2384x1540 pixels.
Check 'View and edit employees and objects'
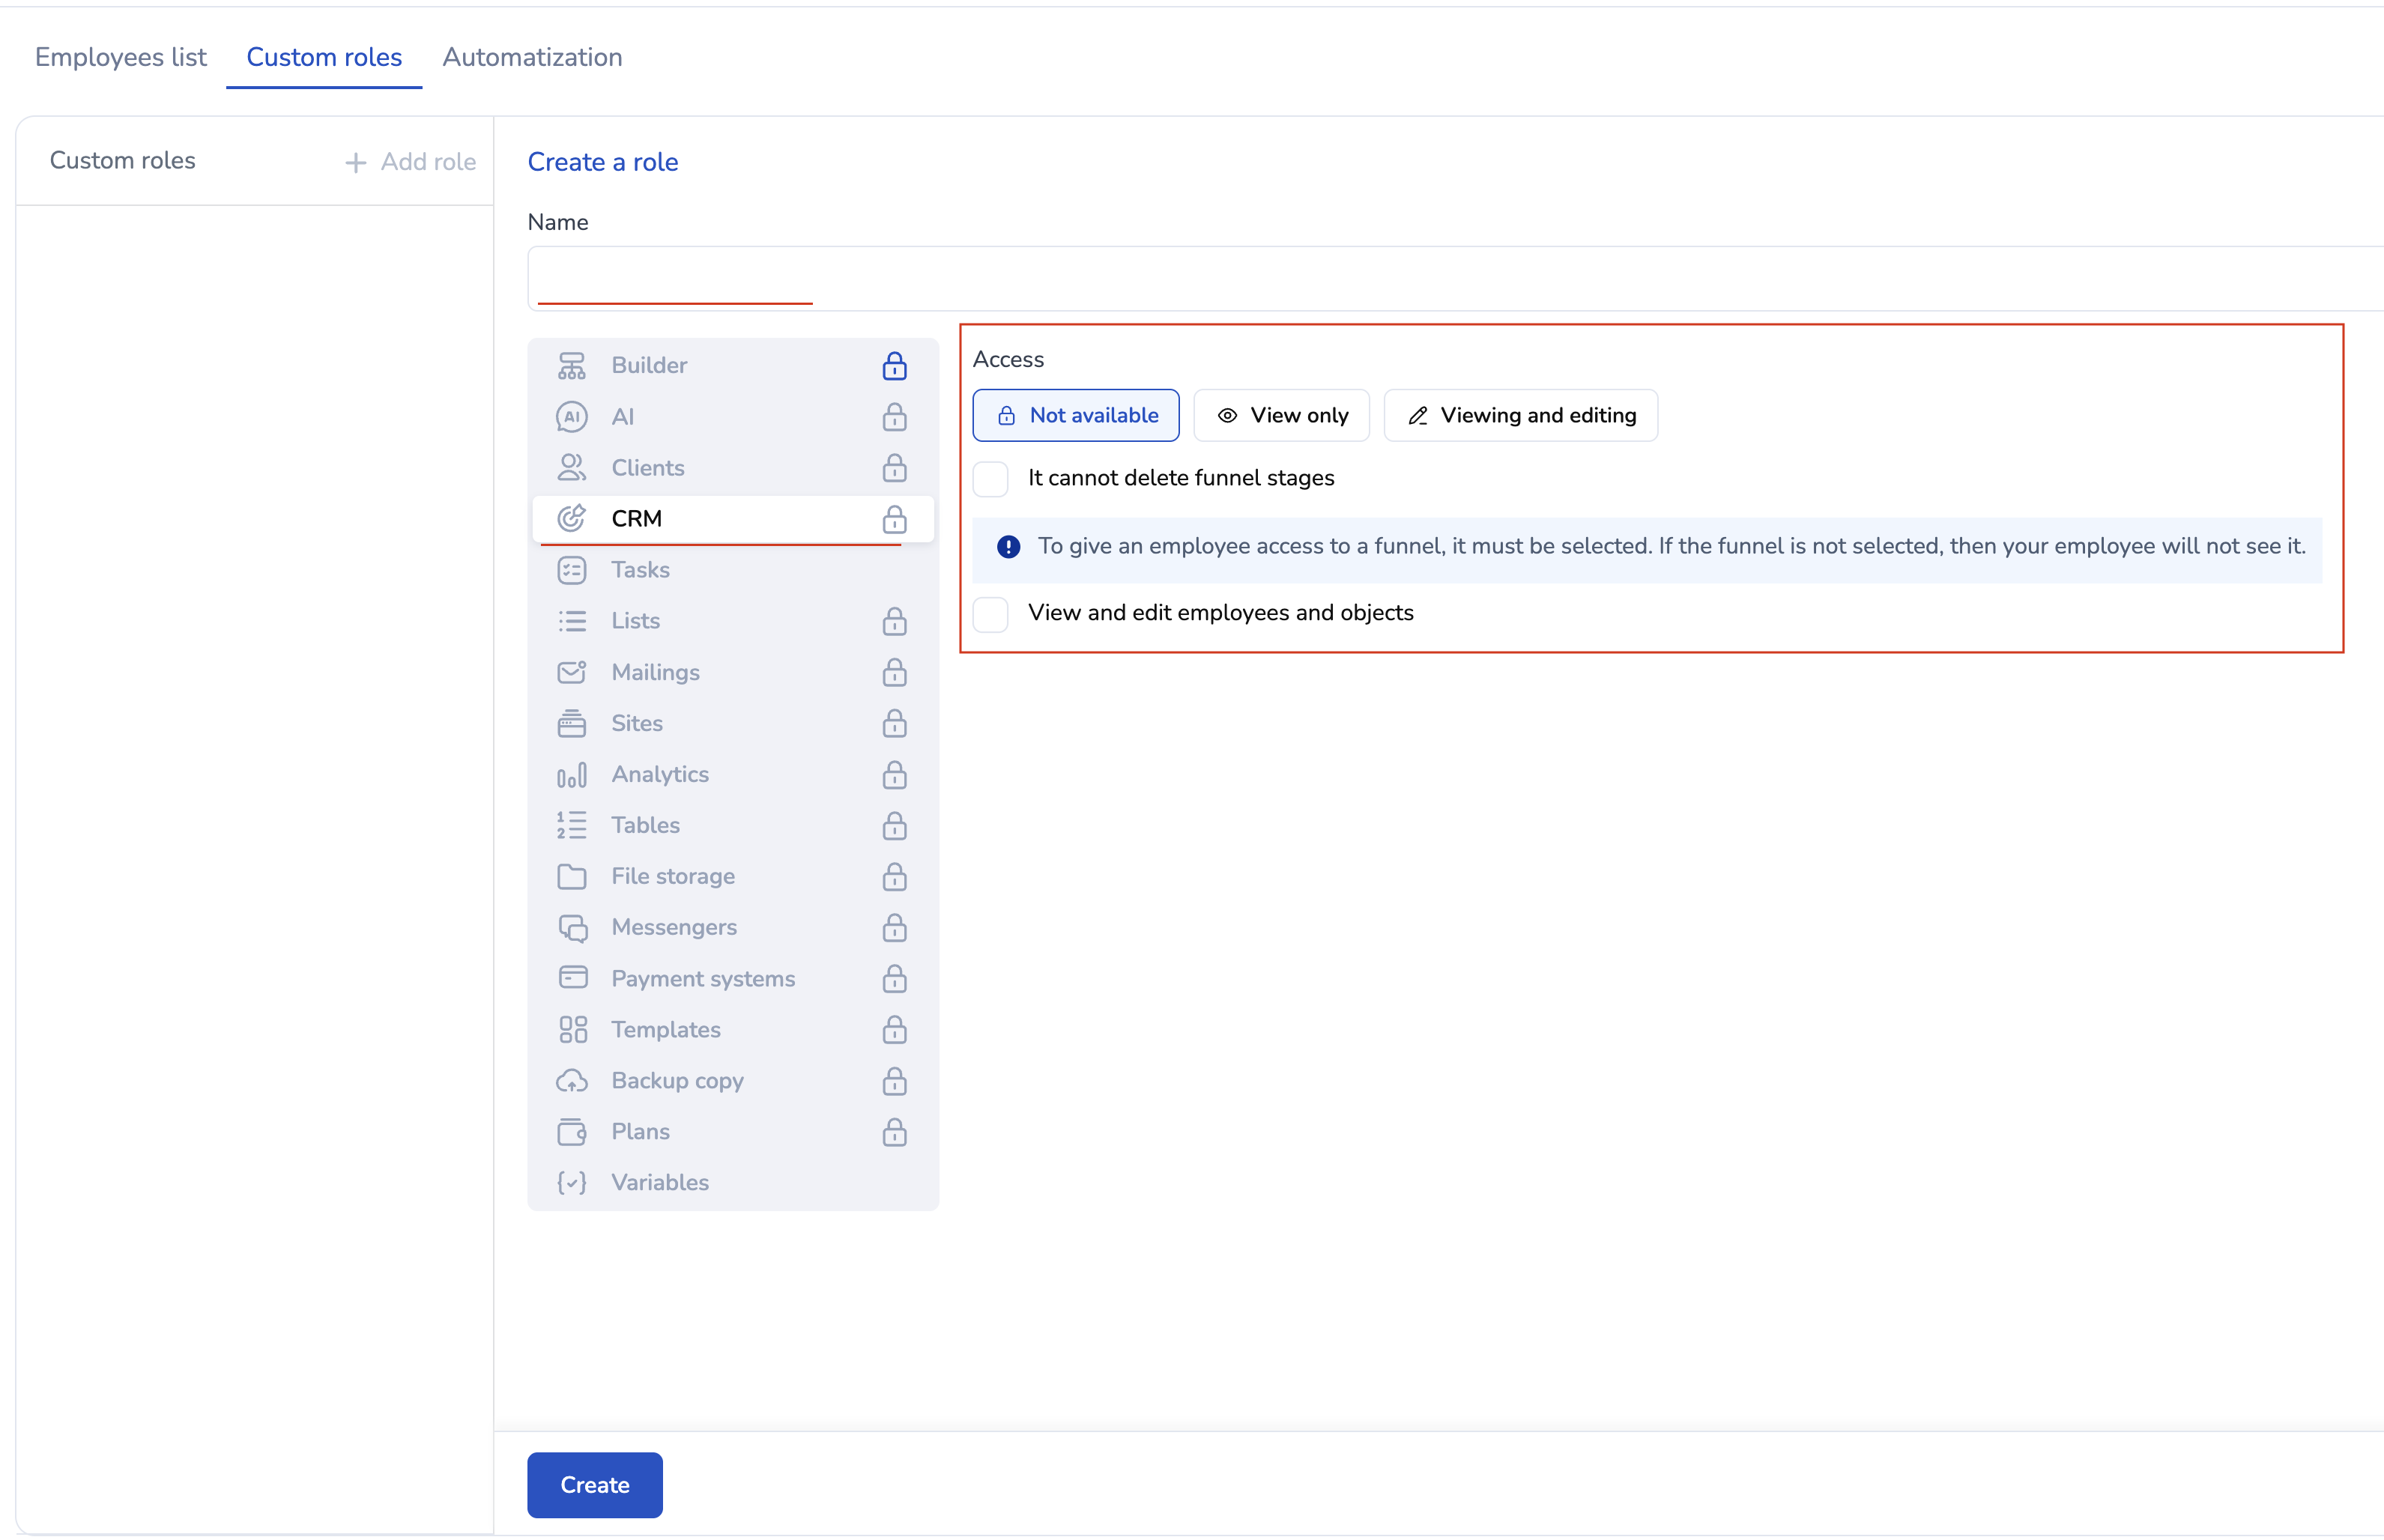990,614
